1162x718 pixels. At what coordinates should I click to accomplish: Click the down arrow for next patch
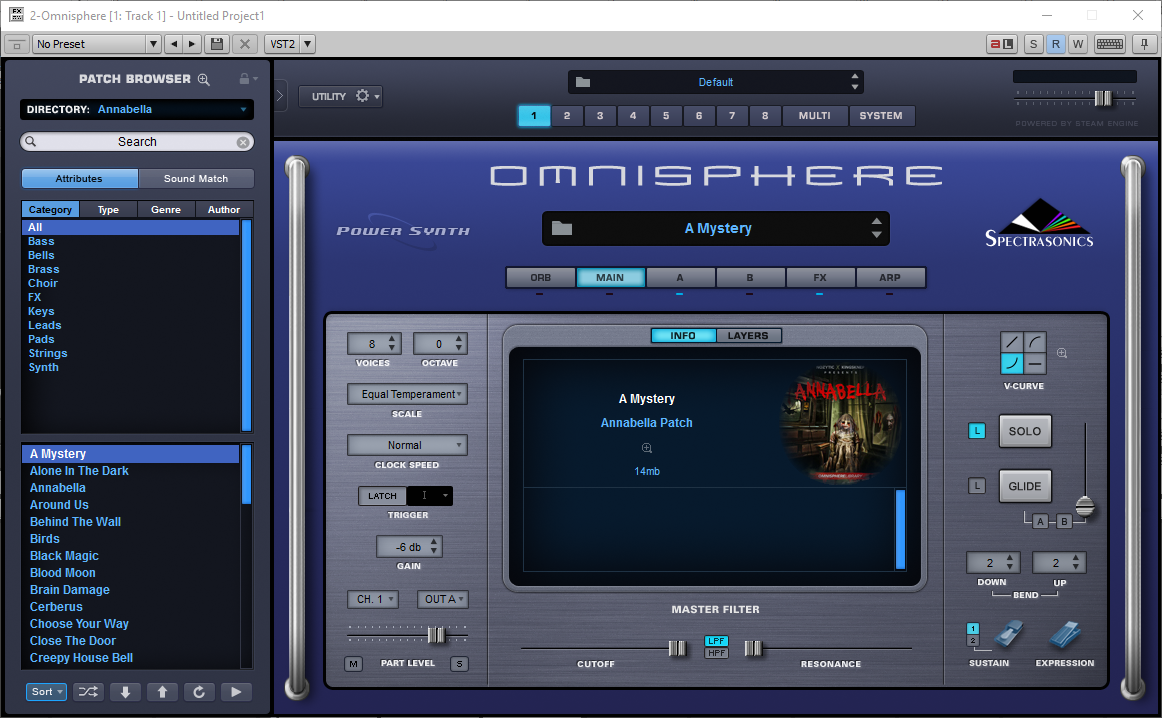coord(125,692)
